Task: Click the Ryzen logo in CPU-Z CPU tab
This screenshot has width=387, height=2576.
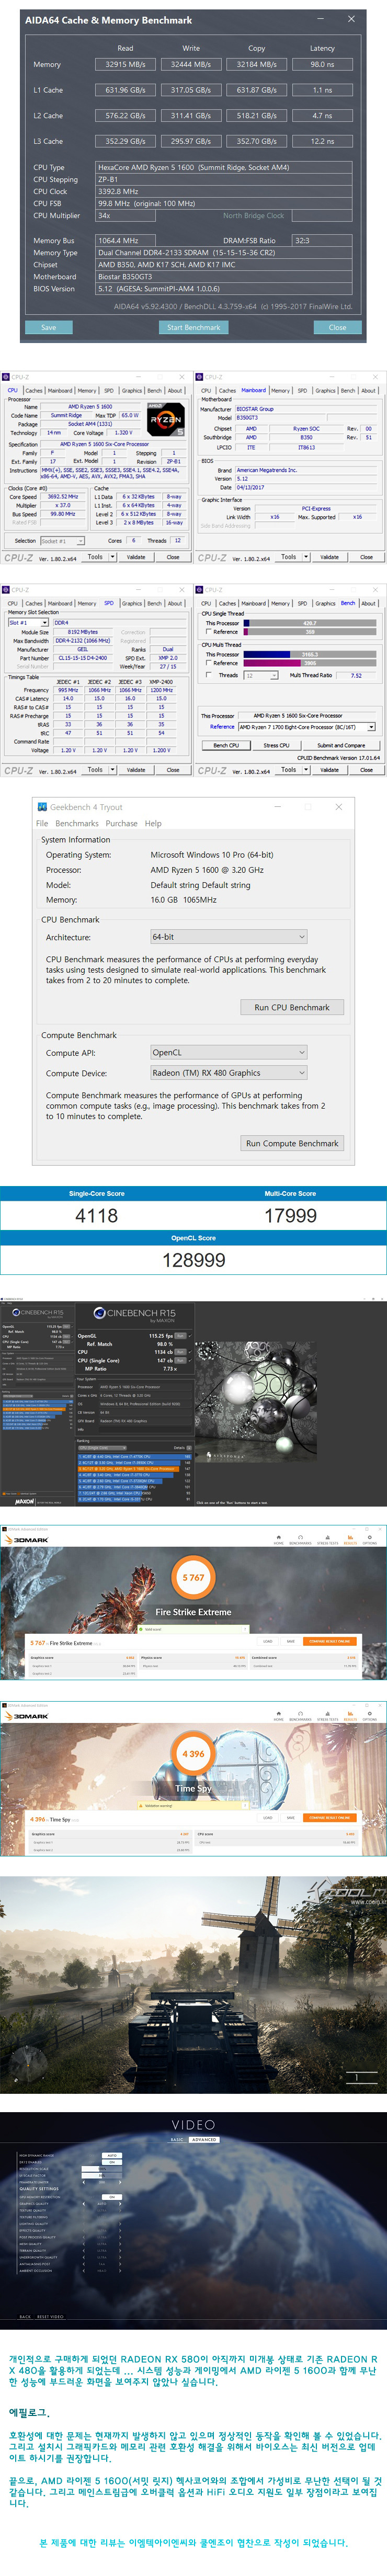Action: tap(165, 419)
